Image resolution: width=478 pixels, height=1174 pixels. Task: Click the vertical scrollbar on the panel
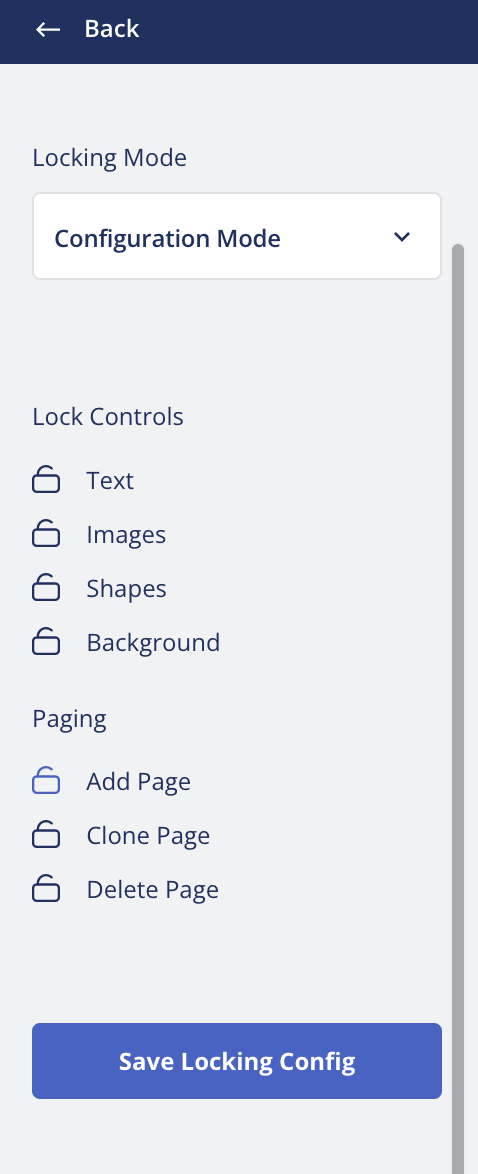click(x=458, y=704)
